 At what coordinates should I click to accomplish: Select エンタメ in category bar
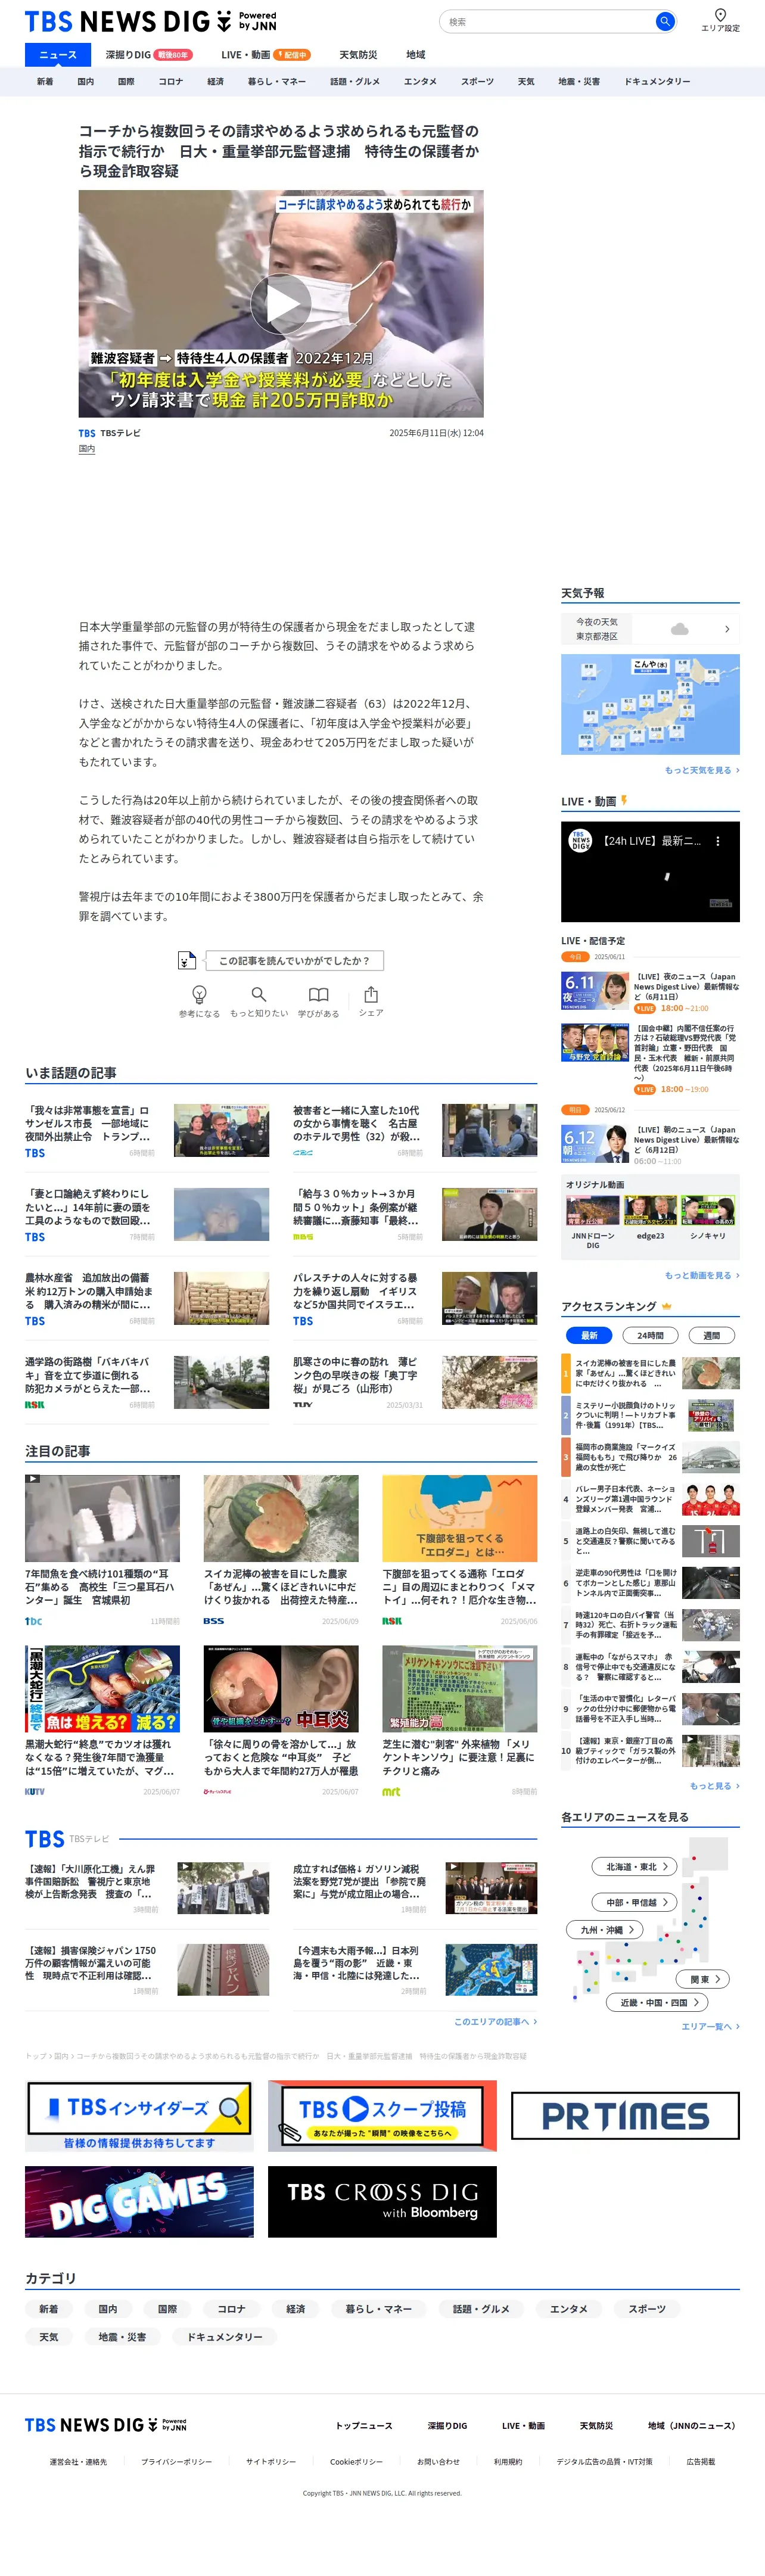click(x=420, y=82)
